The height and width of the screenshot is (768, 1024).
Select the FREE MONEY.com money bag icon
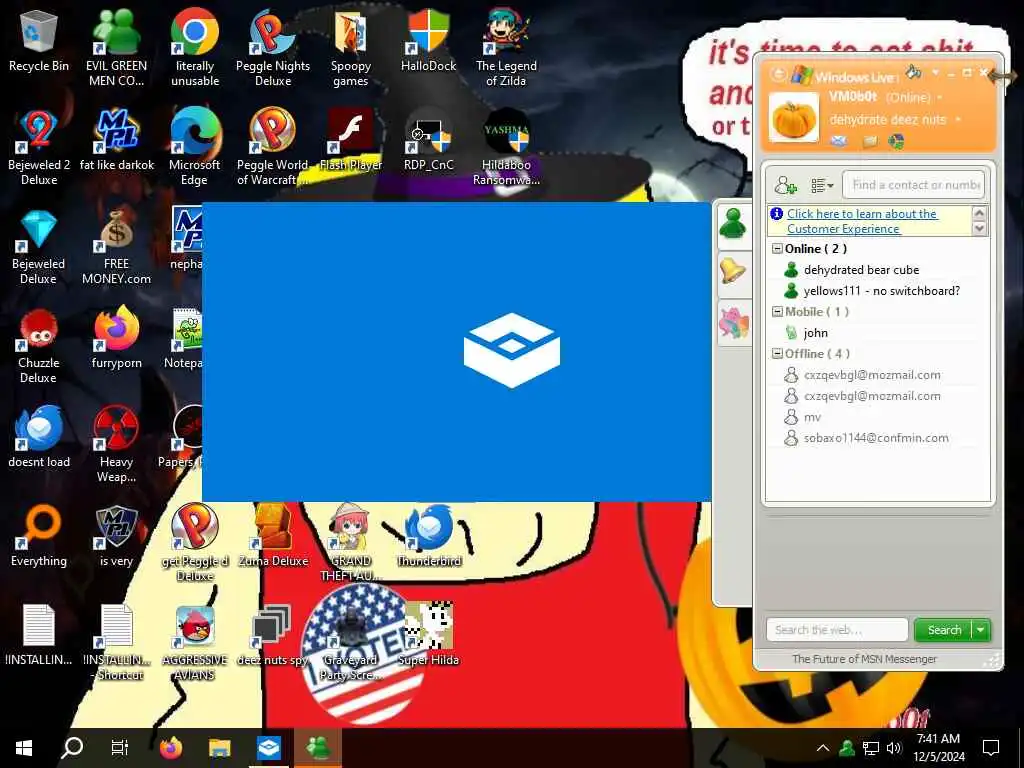click(116, 248)
